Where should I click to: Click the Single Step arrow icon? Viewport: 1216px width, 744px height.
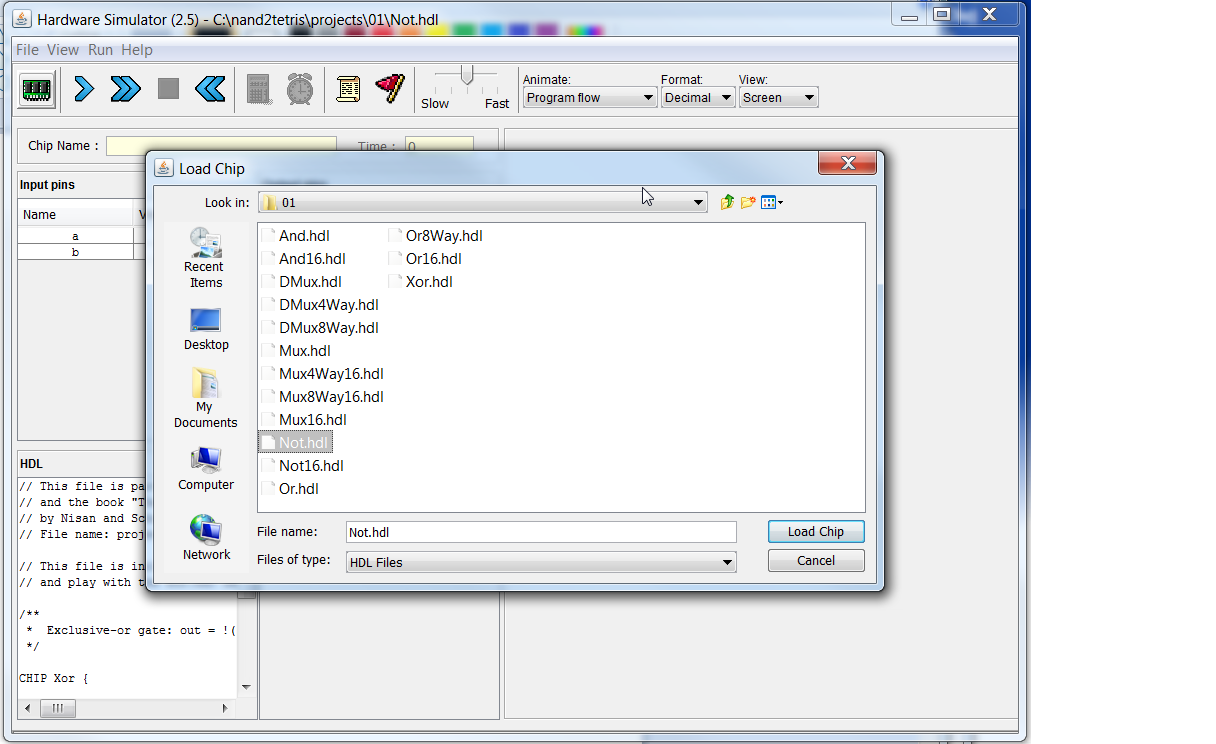85,89
